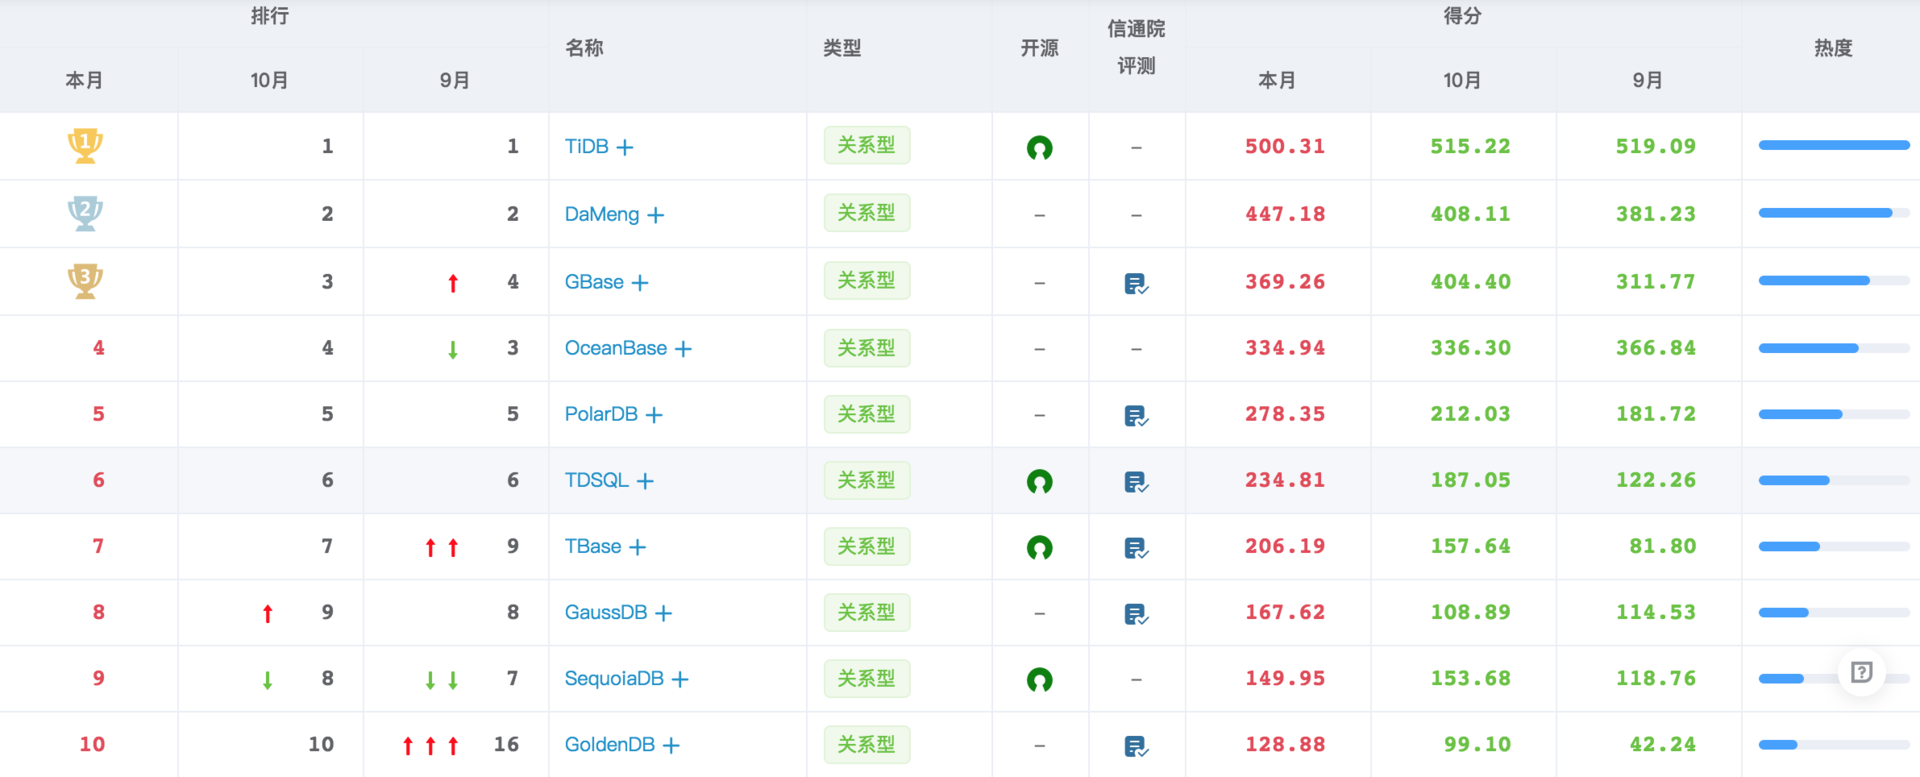The width and height of the screenshot is (1920, 777).
Task: Click the 排行 group header
Action: [270, 16]
